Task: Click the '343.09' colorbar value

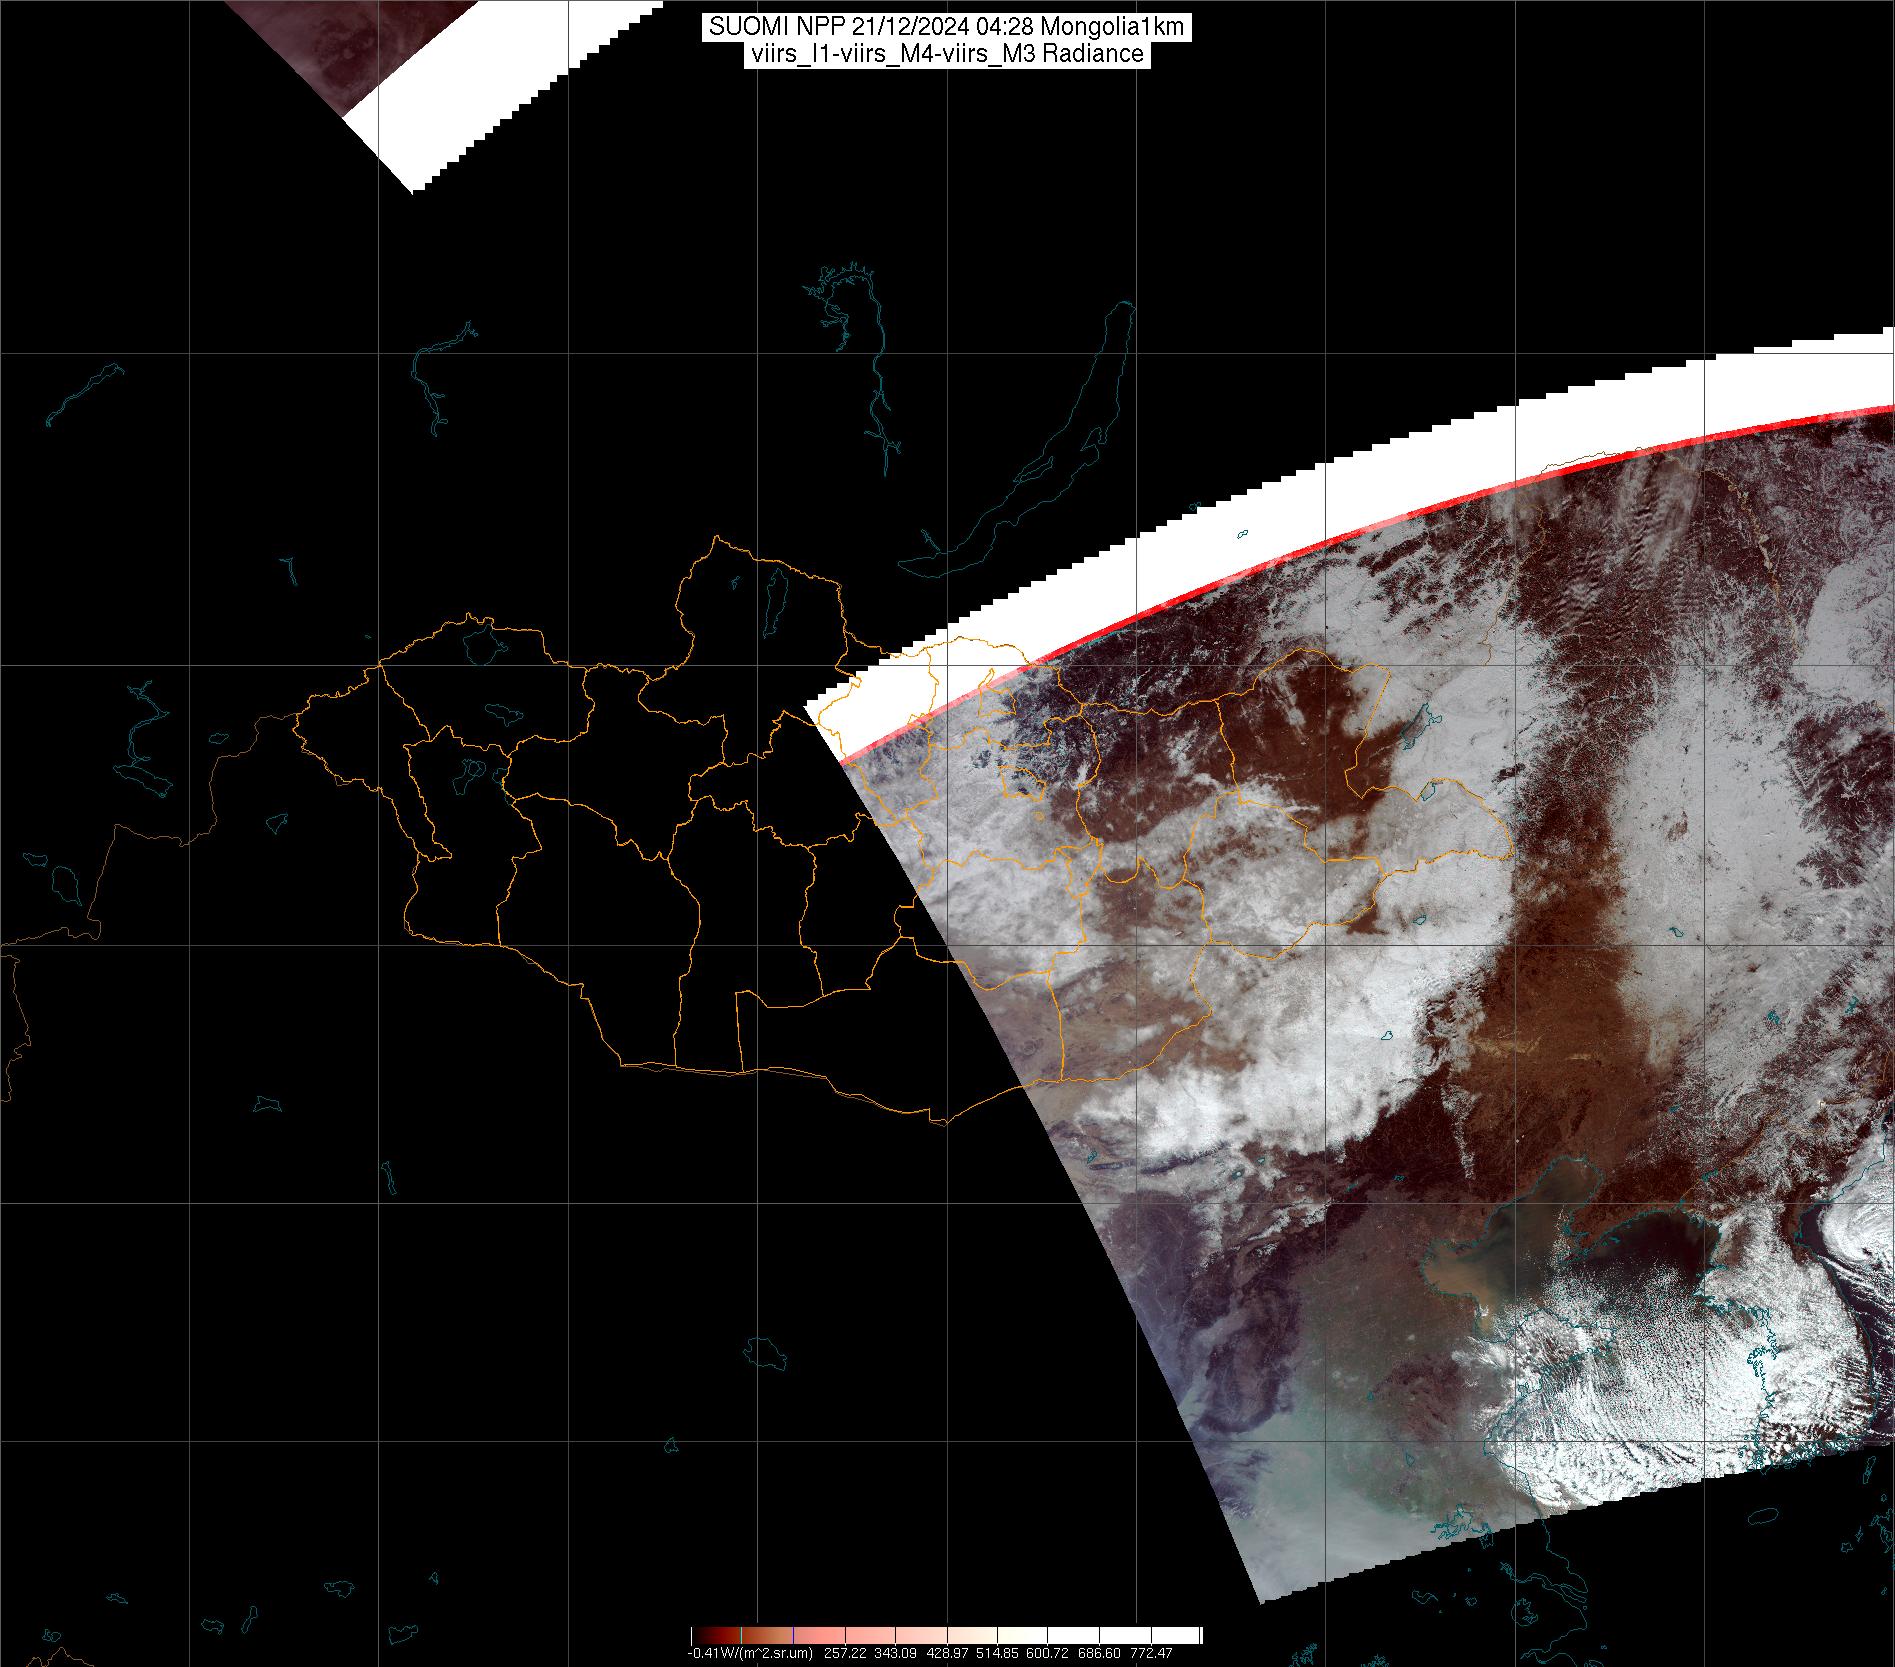Action: [x=895, y=1653]
